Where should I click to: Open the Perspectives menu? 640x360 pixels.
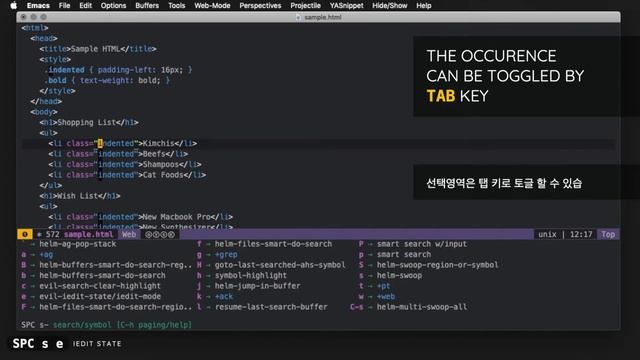tap(260, 6)
